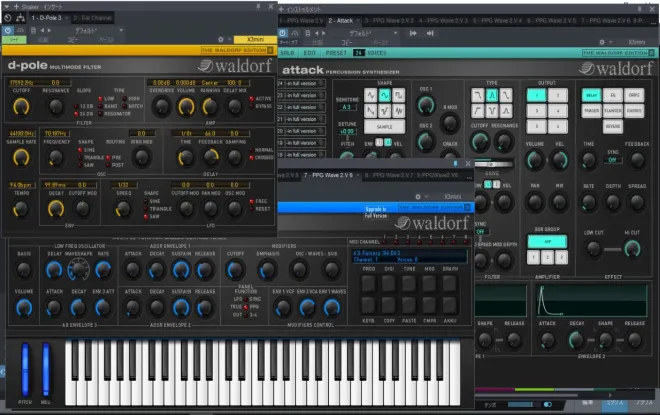Open the 2 - Attack tab dropdown arrow
Viewport: 660px width, 415px height.
tap(358, 21)
